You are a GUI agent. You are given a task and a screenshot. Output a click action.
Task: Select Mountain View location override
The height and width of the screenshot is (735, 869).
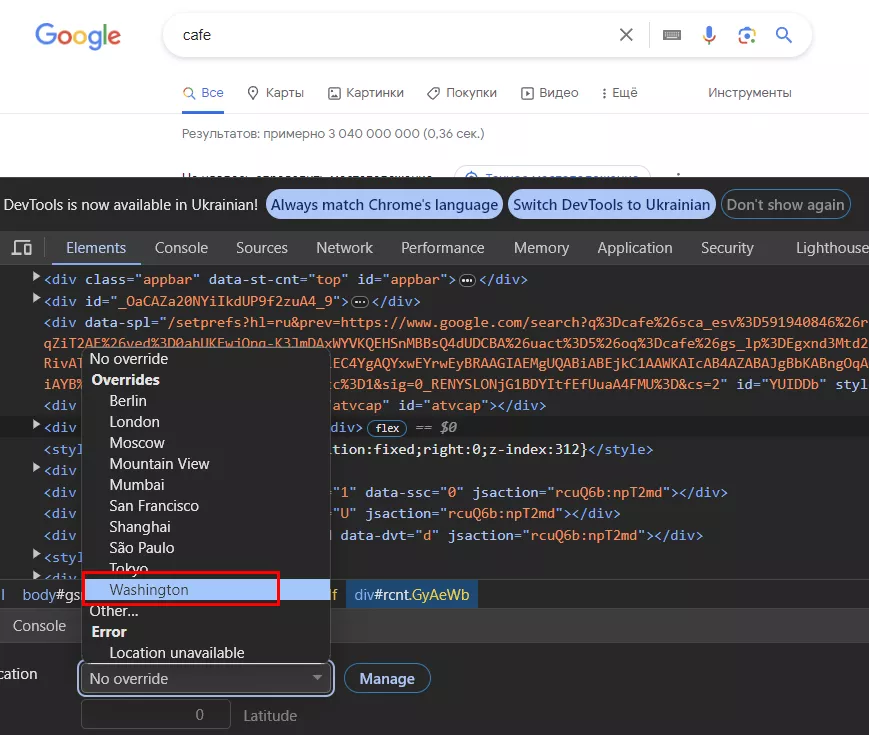coord(206,464)
